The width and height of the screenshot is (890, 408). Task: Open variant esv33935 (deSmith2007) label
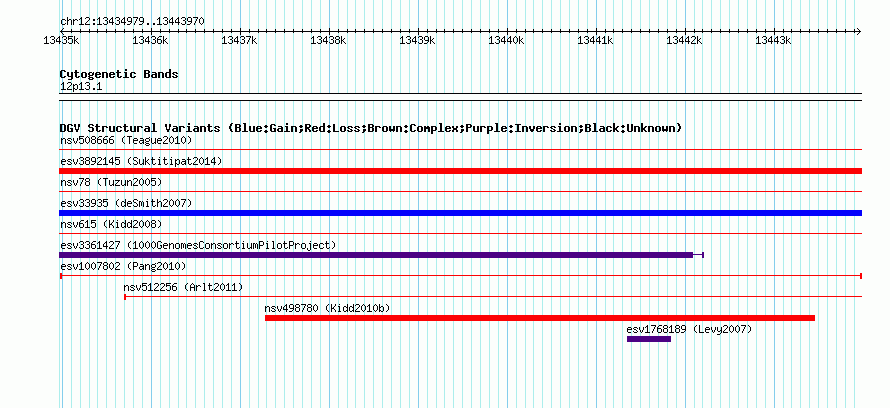126,203
